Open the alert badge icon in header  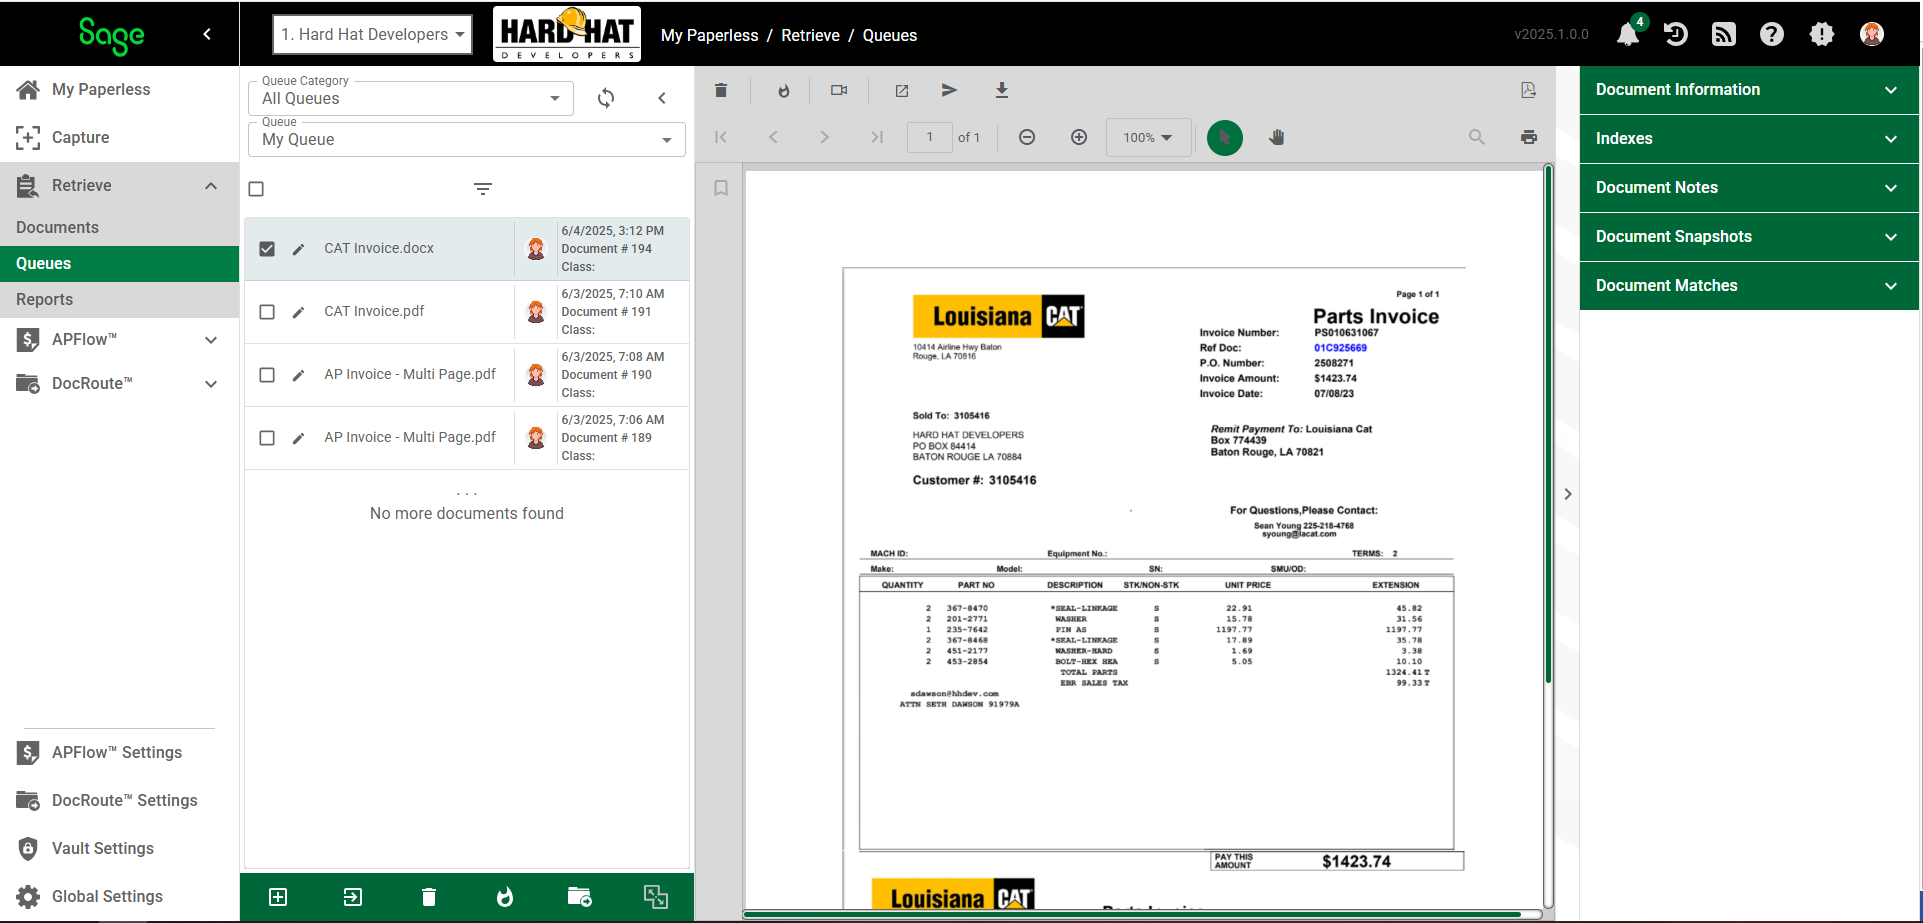coord(1822,34)
